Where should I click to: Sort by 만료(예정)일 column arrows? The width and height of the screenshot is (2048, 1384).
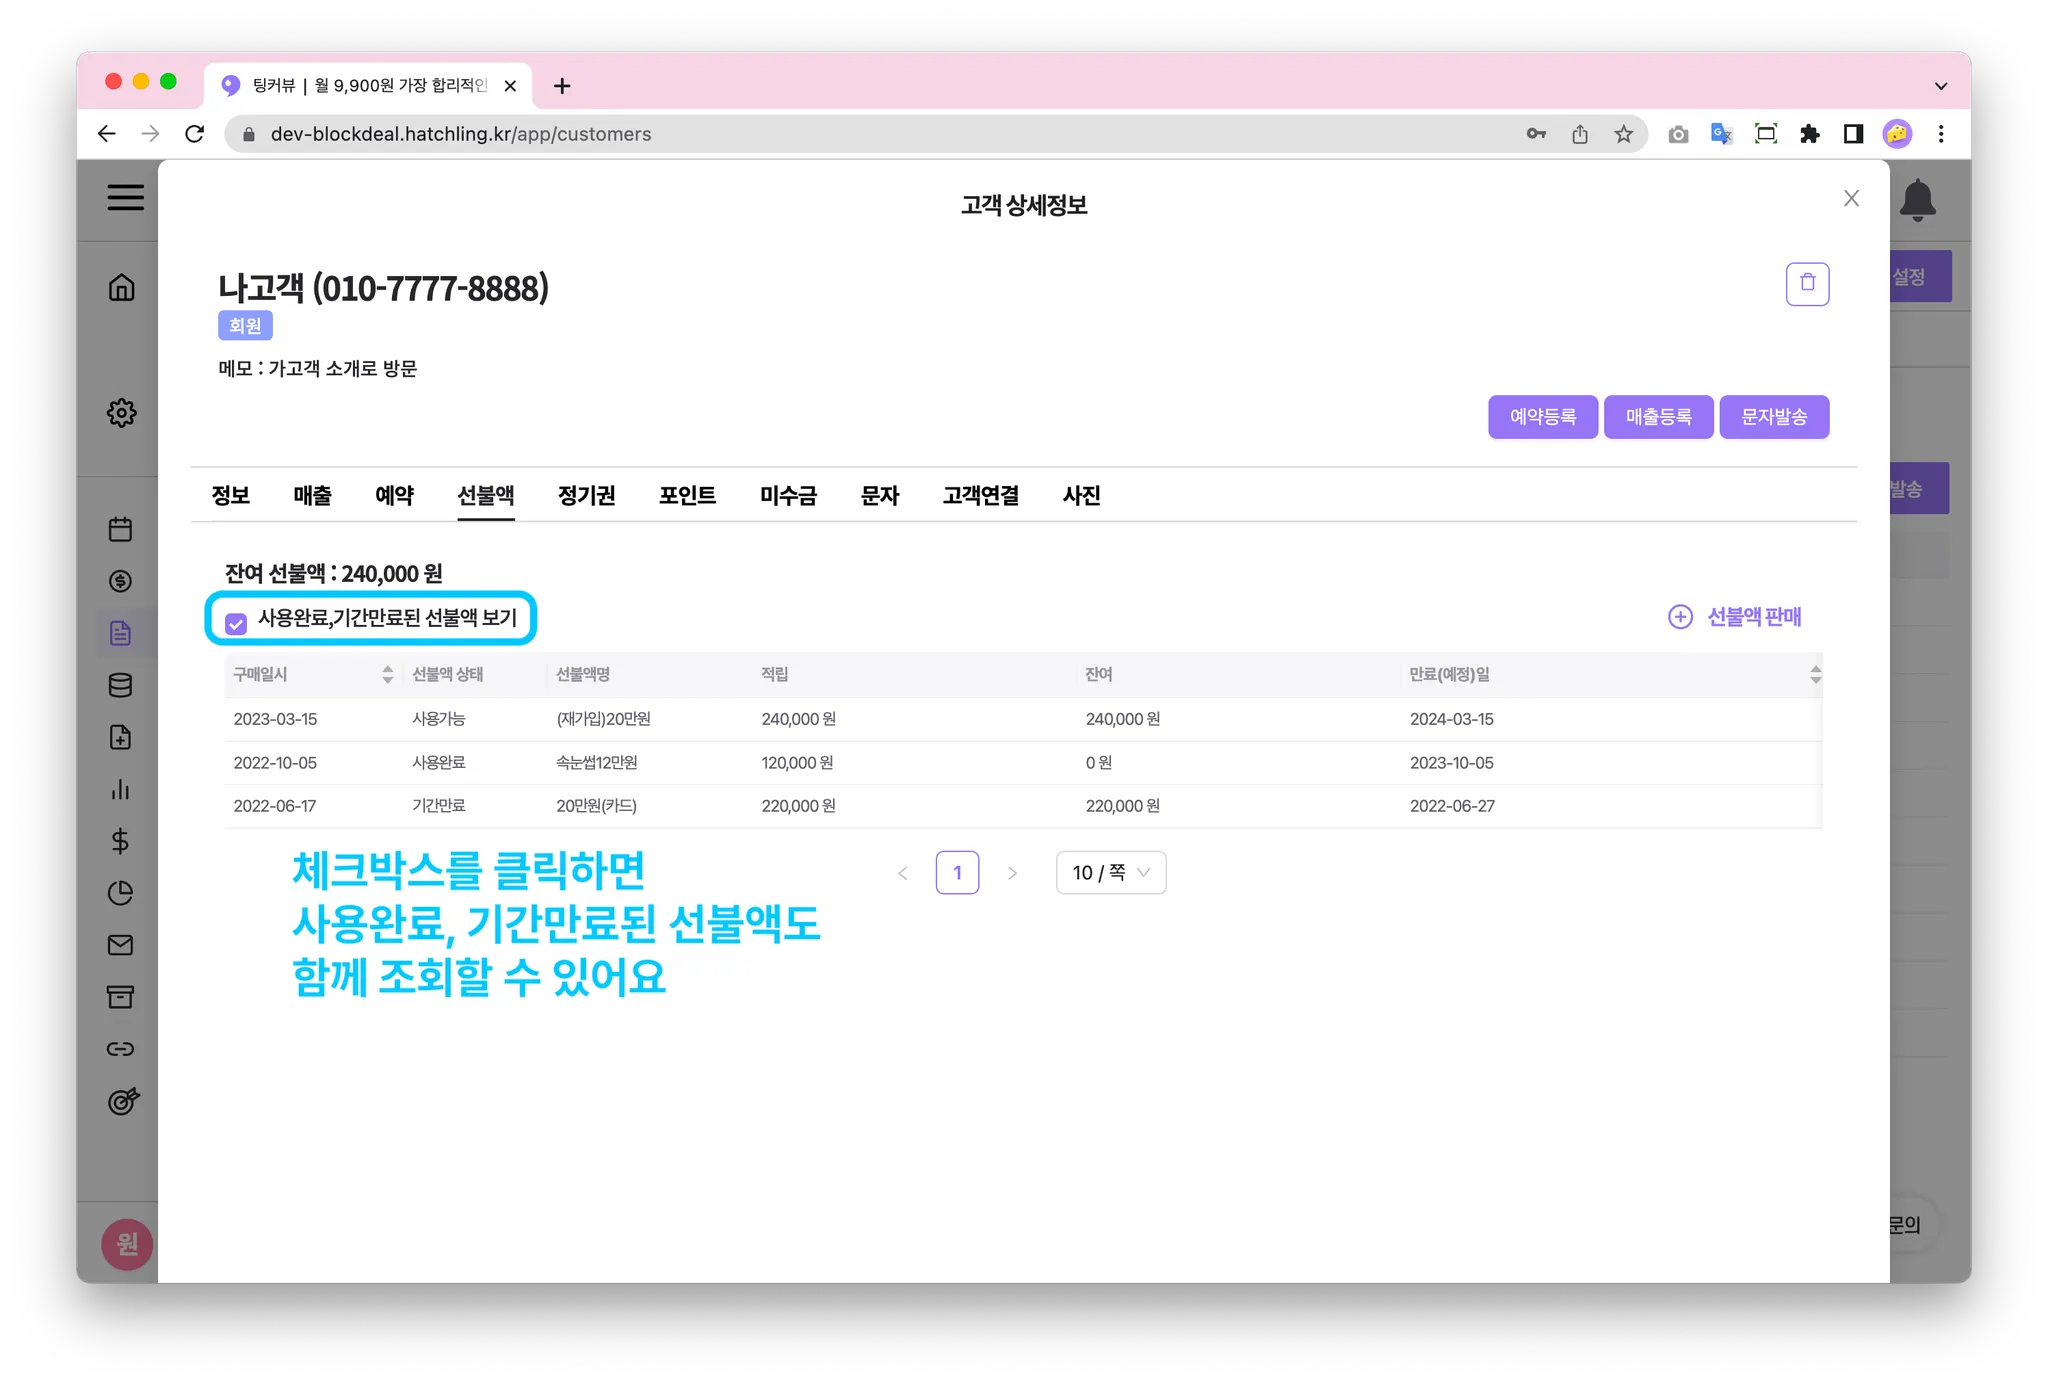(1815, 675)
